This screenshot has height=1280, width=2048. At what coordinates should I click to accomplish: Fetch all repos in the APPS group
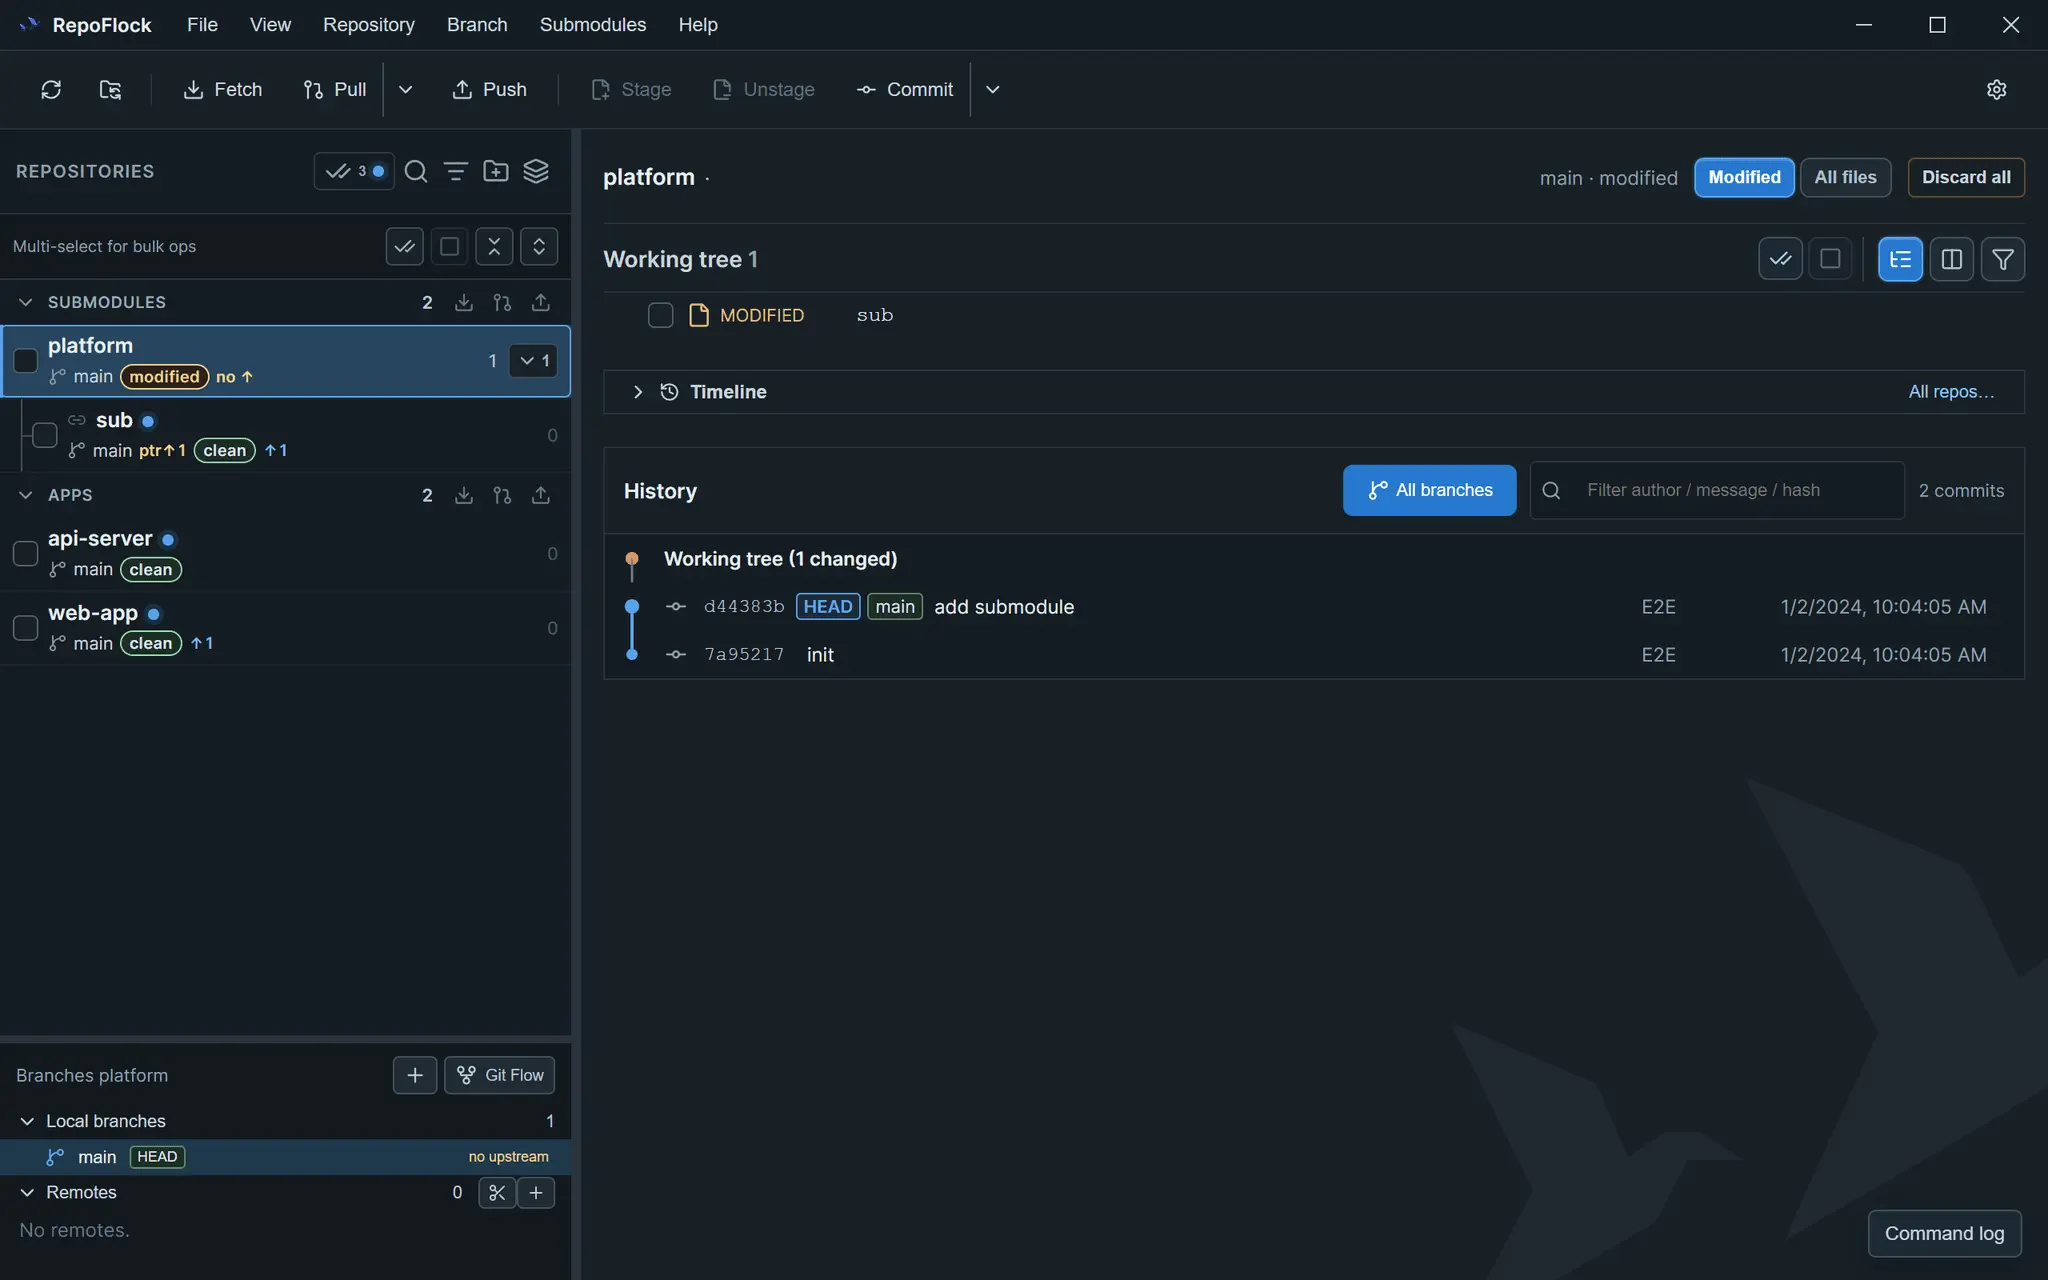[x=464, y=495]
